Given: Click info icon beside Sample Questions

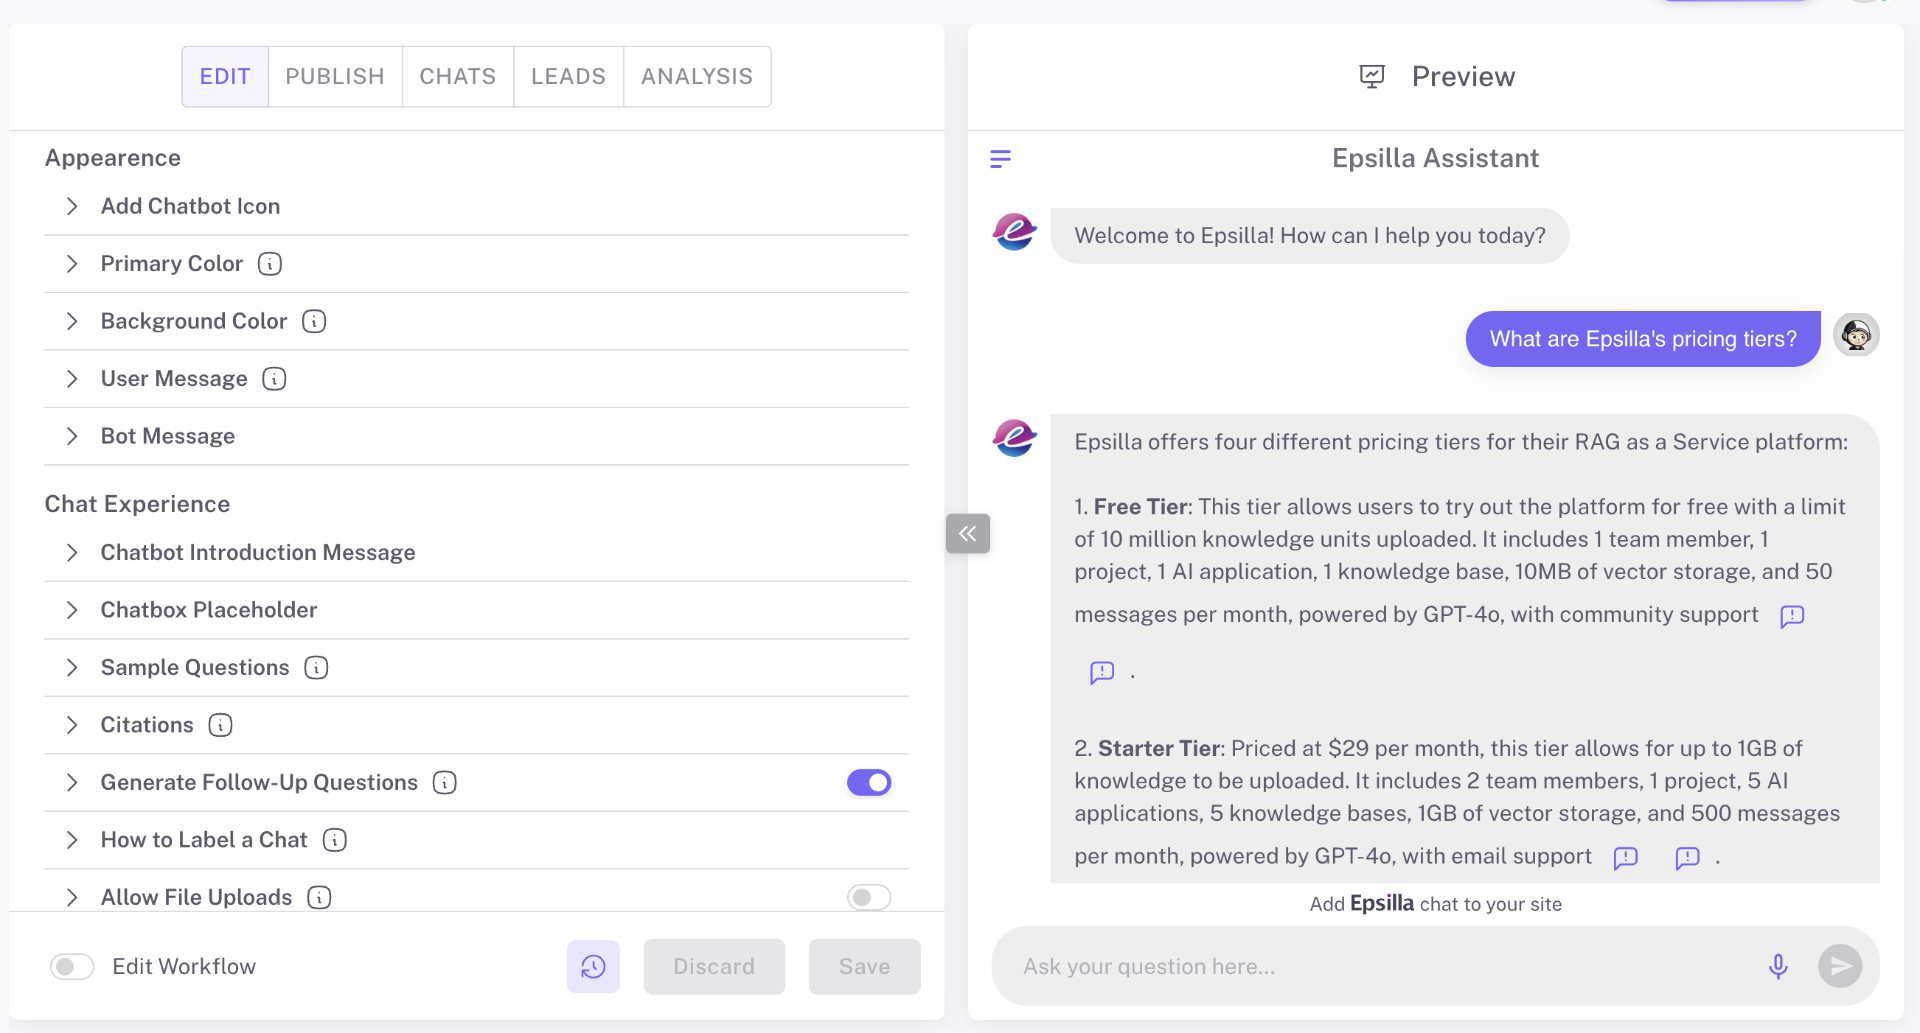Looking at the screenshot, I should tap(316, 668).
